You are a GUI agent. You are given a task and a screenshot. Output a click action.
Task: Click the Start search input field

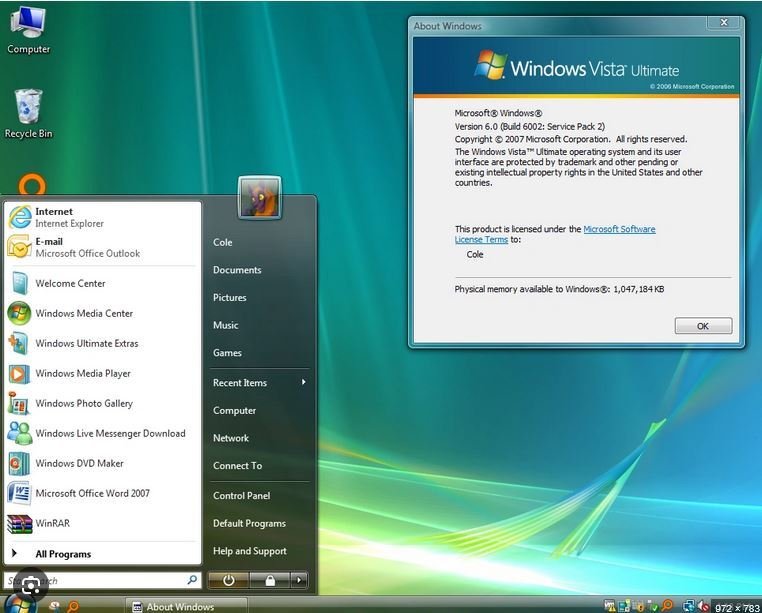(x=102, y=580)
